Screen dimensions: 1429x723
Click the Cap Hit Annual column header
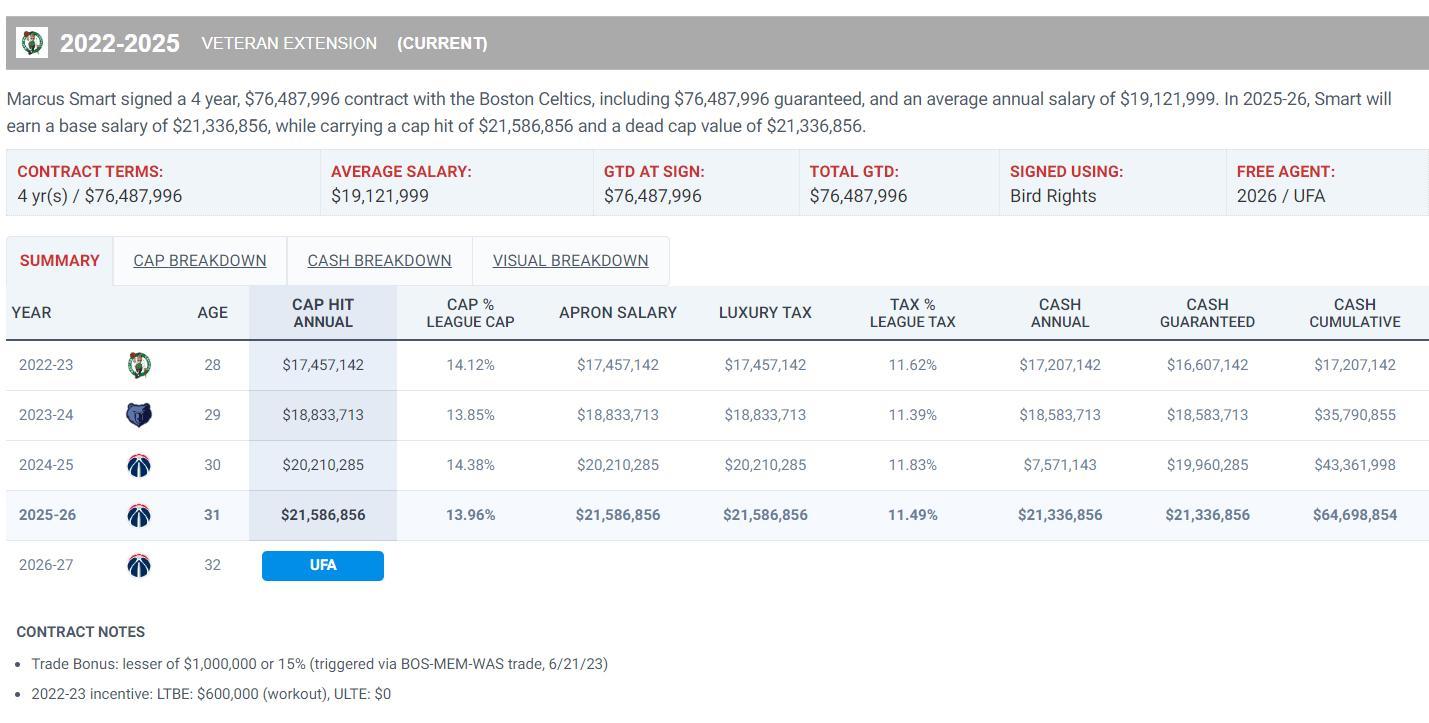pos(323,313)
